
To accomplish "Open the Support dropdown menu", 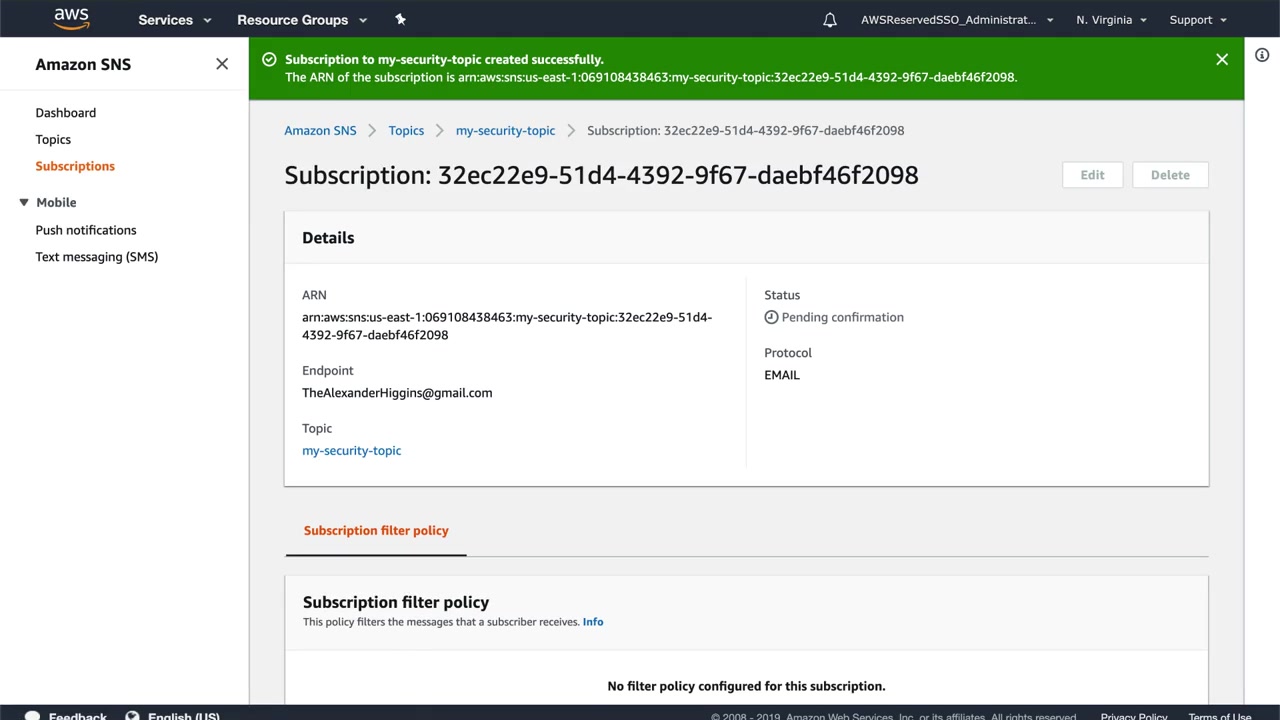I will pos(1197,20).
